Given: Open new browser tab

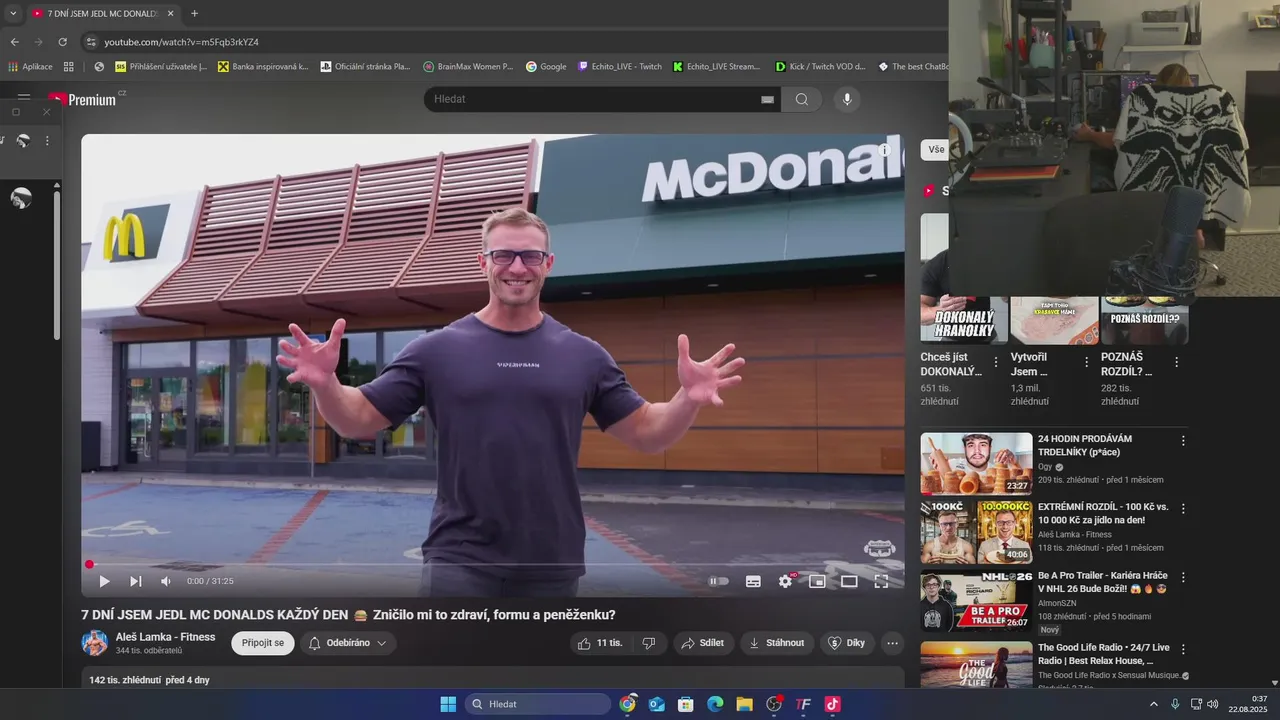Looking at the screenshot, I should click(x=194, y=13).
